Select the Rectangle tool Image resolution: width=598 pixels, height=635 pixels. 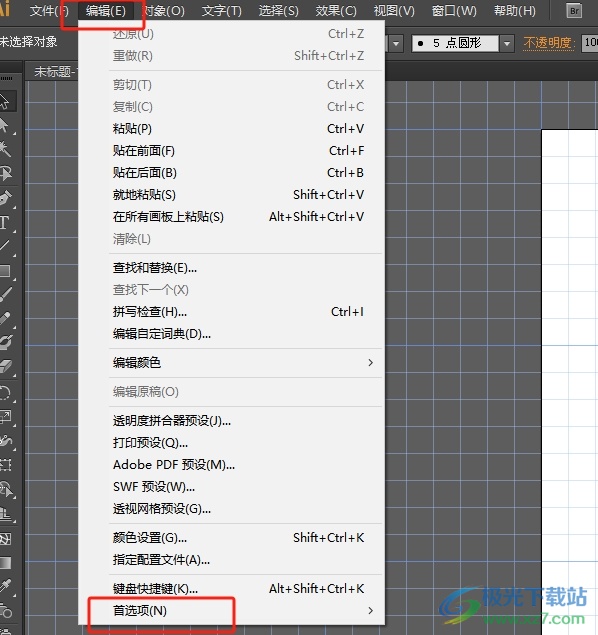click(6, 271)
